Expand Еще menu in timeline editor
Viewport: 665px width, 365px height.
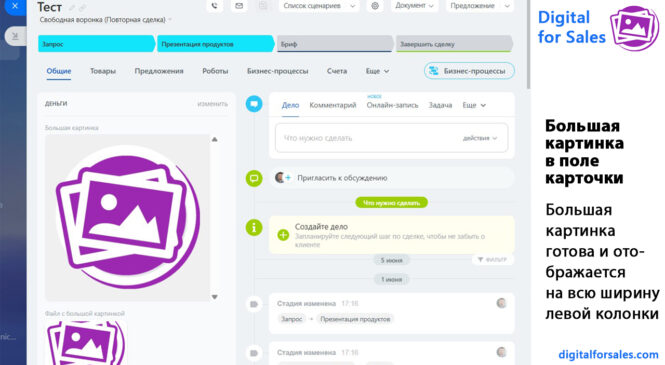tap(474, 105)
